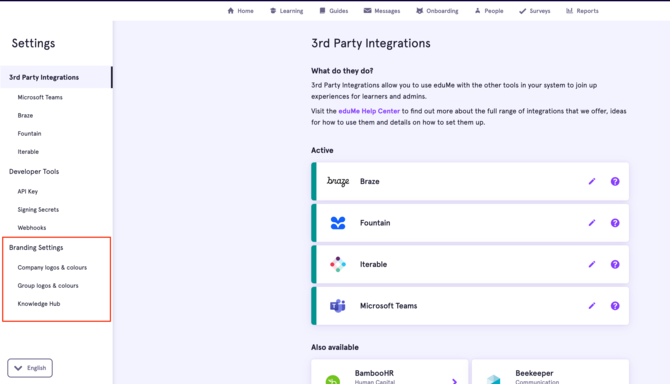
Task: Click the Guides book icon
Action: [322, 11]
